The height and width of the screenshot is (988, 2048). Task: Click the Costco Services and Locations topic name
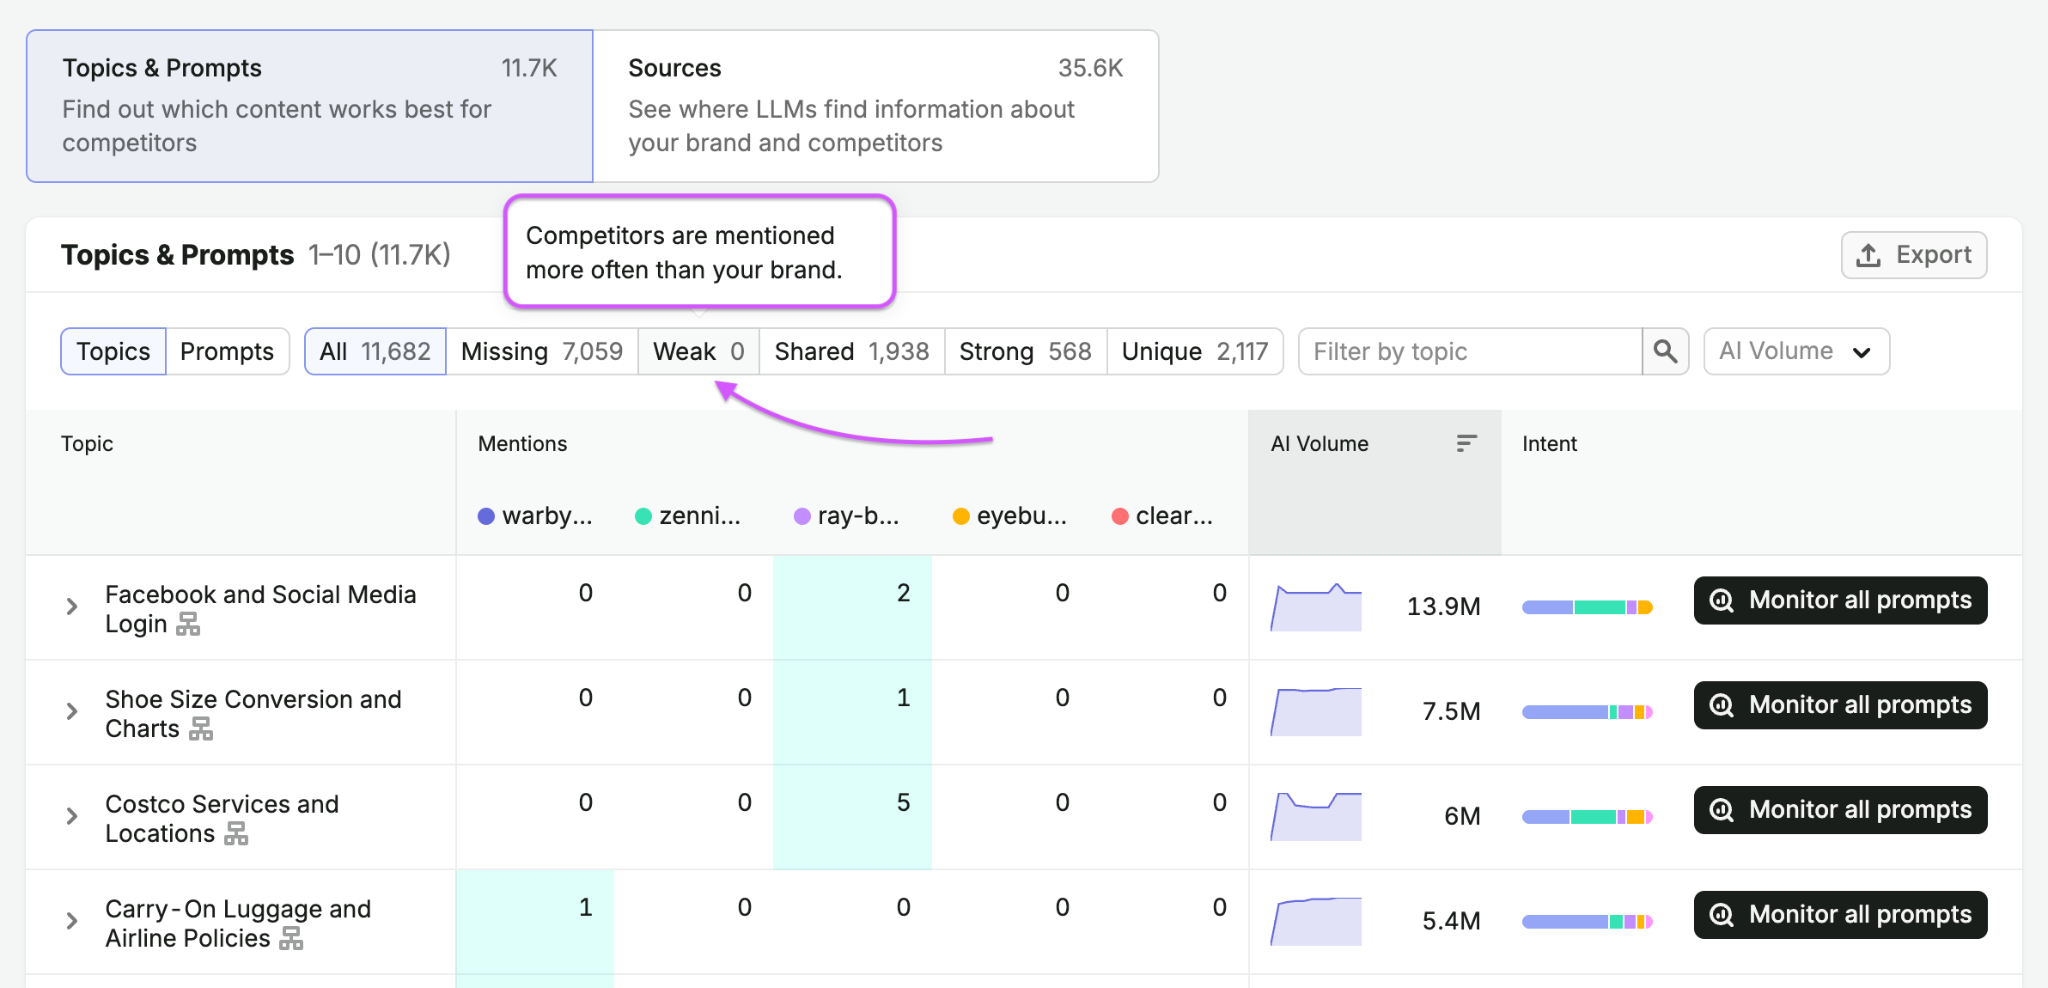[222, 819]
